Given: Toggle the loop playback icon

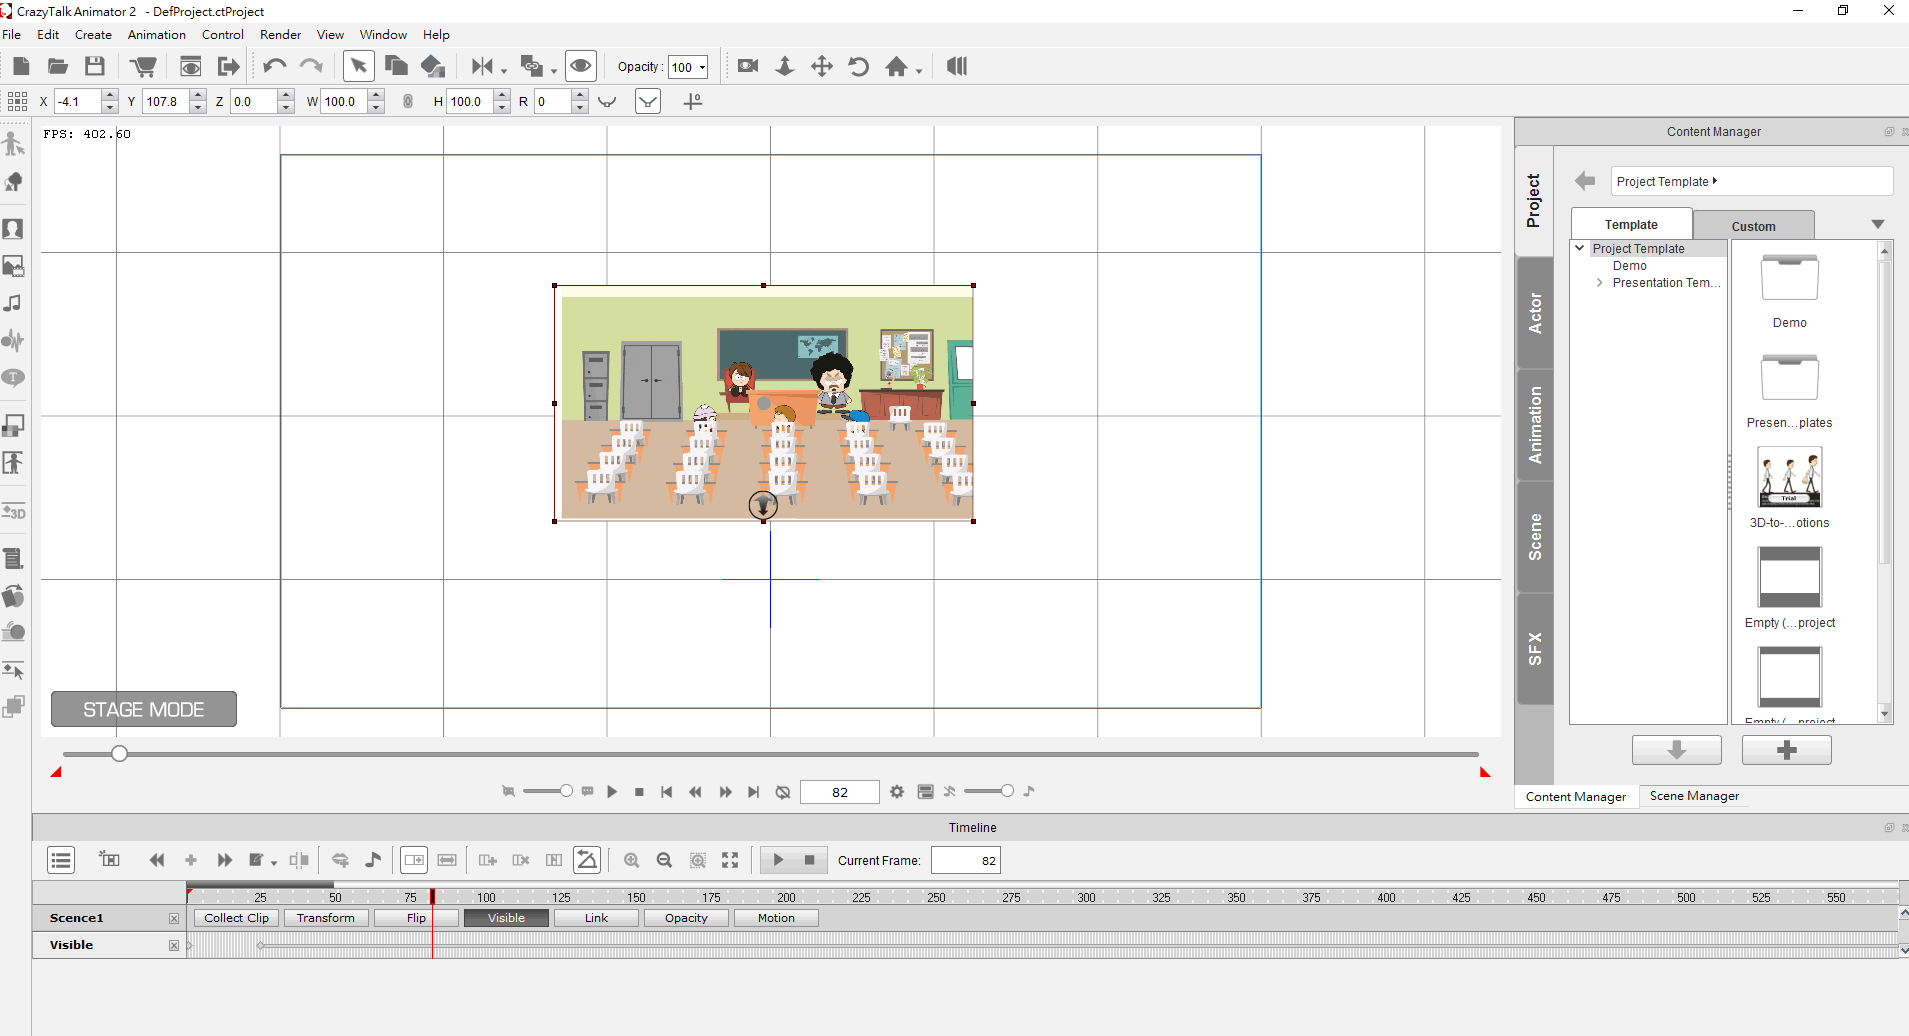Looking at the screenshot, I should 783,792.
